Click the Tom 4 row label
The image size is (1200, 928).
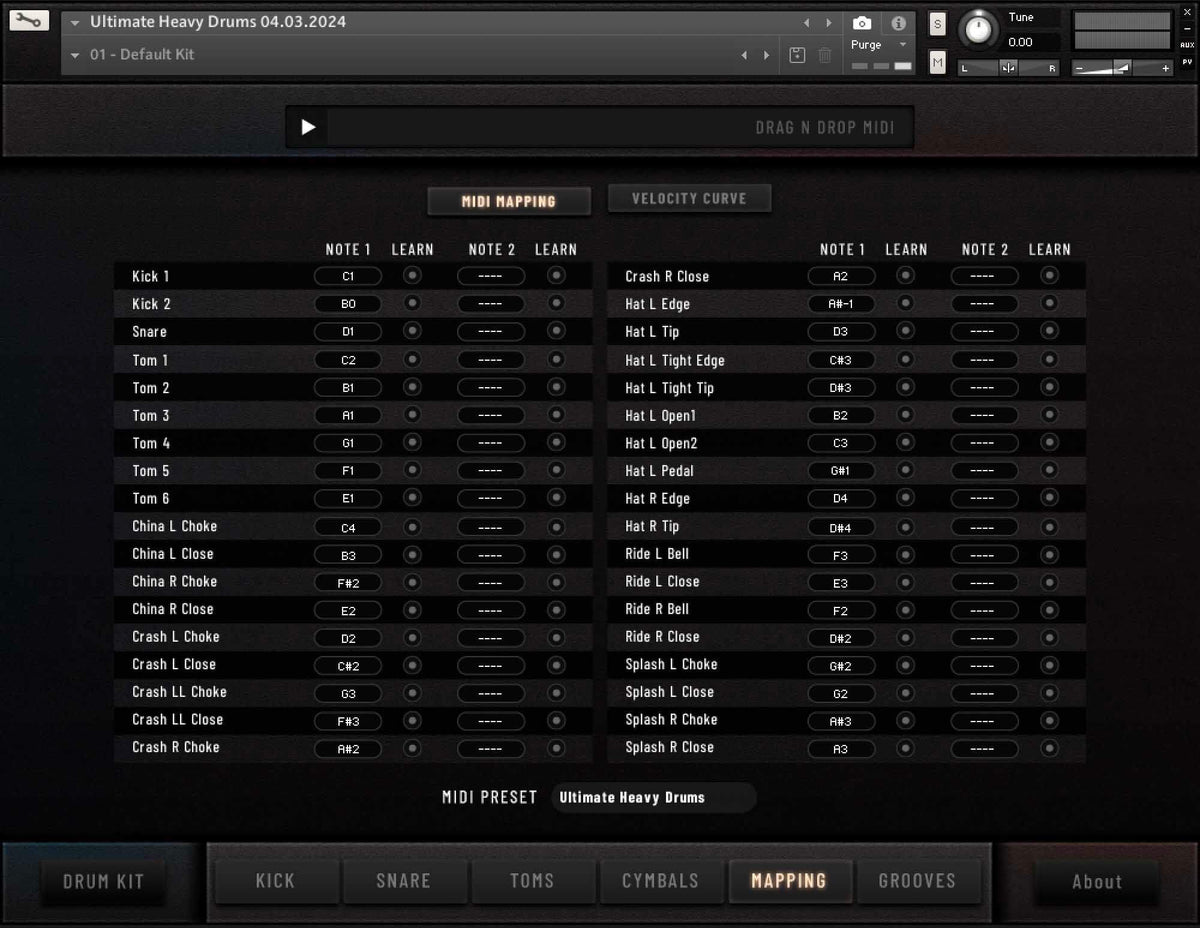151,442
